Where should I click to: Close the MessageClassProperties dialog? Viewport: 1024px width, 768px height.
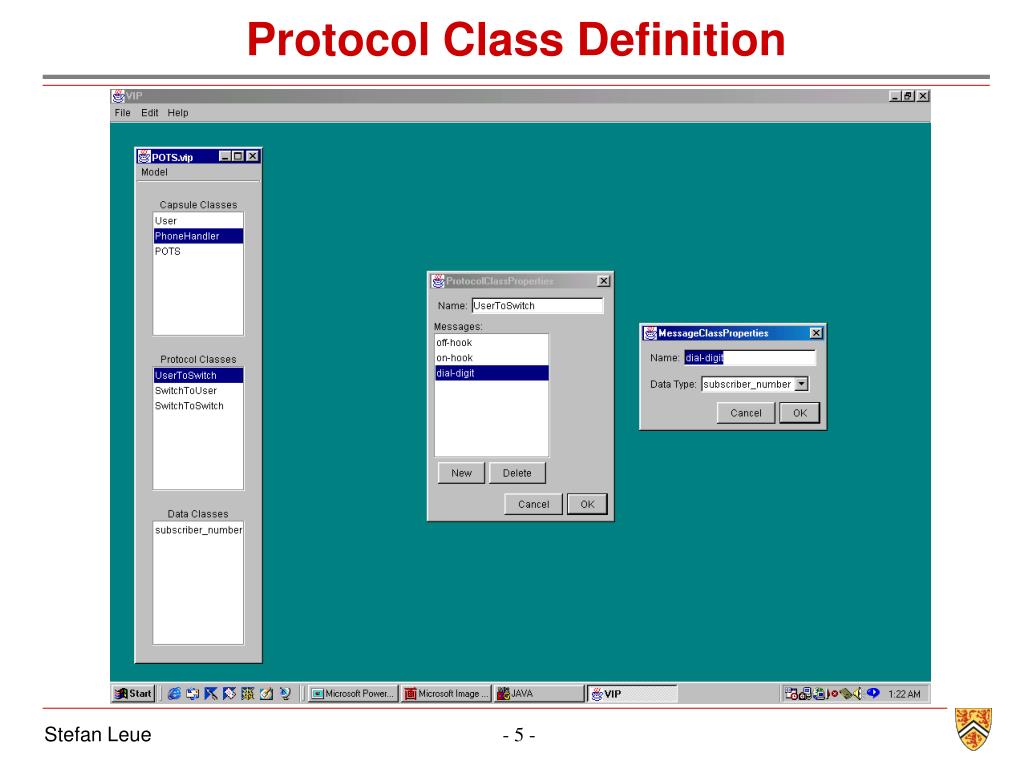(816, 333)
